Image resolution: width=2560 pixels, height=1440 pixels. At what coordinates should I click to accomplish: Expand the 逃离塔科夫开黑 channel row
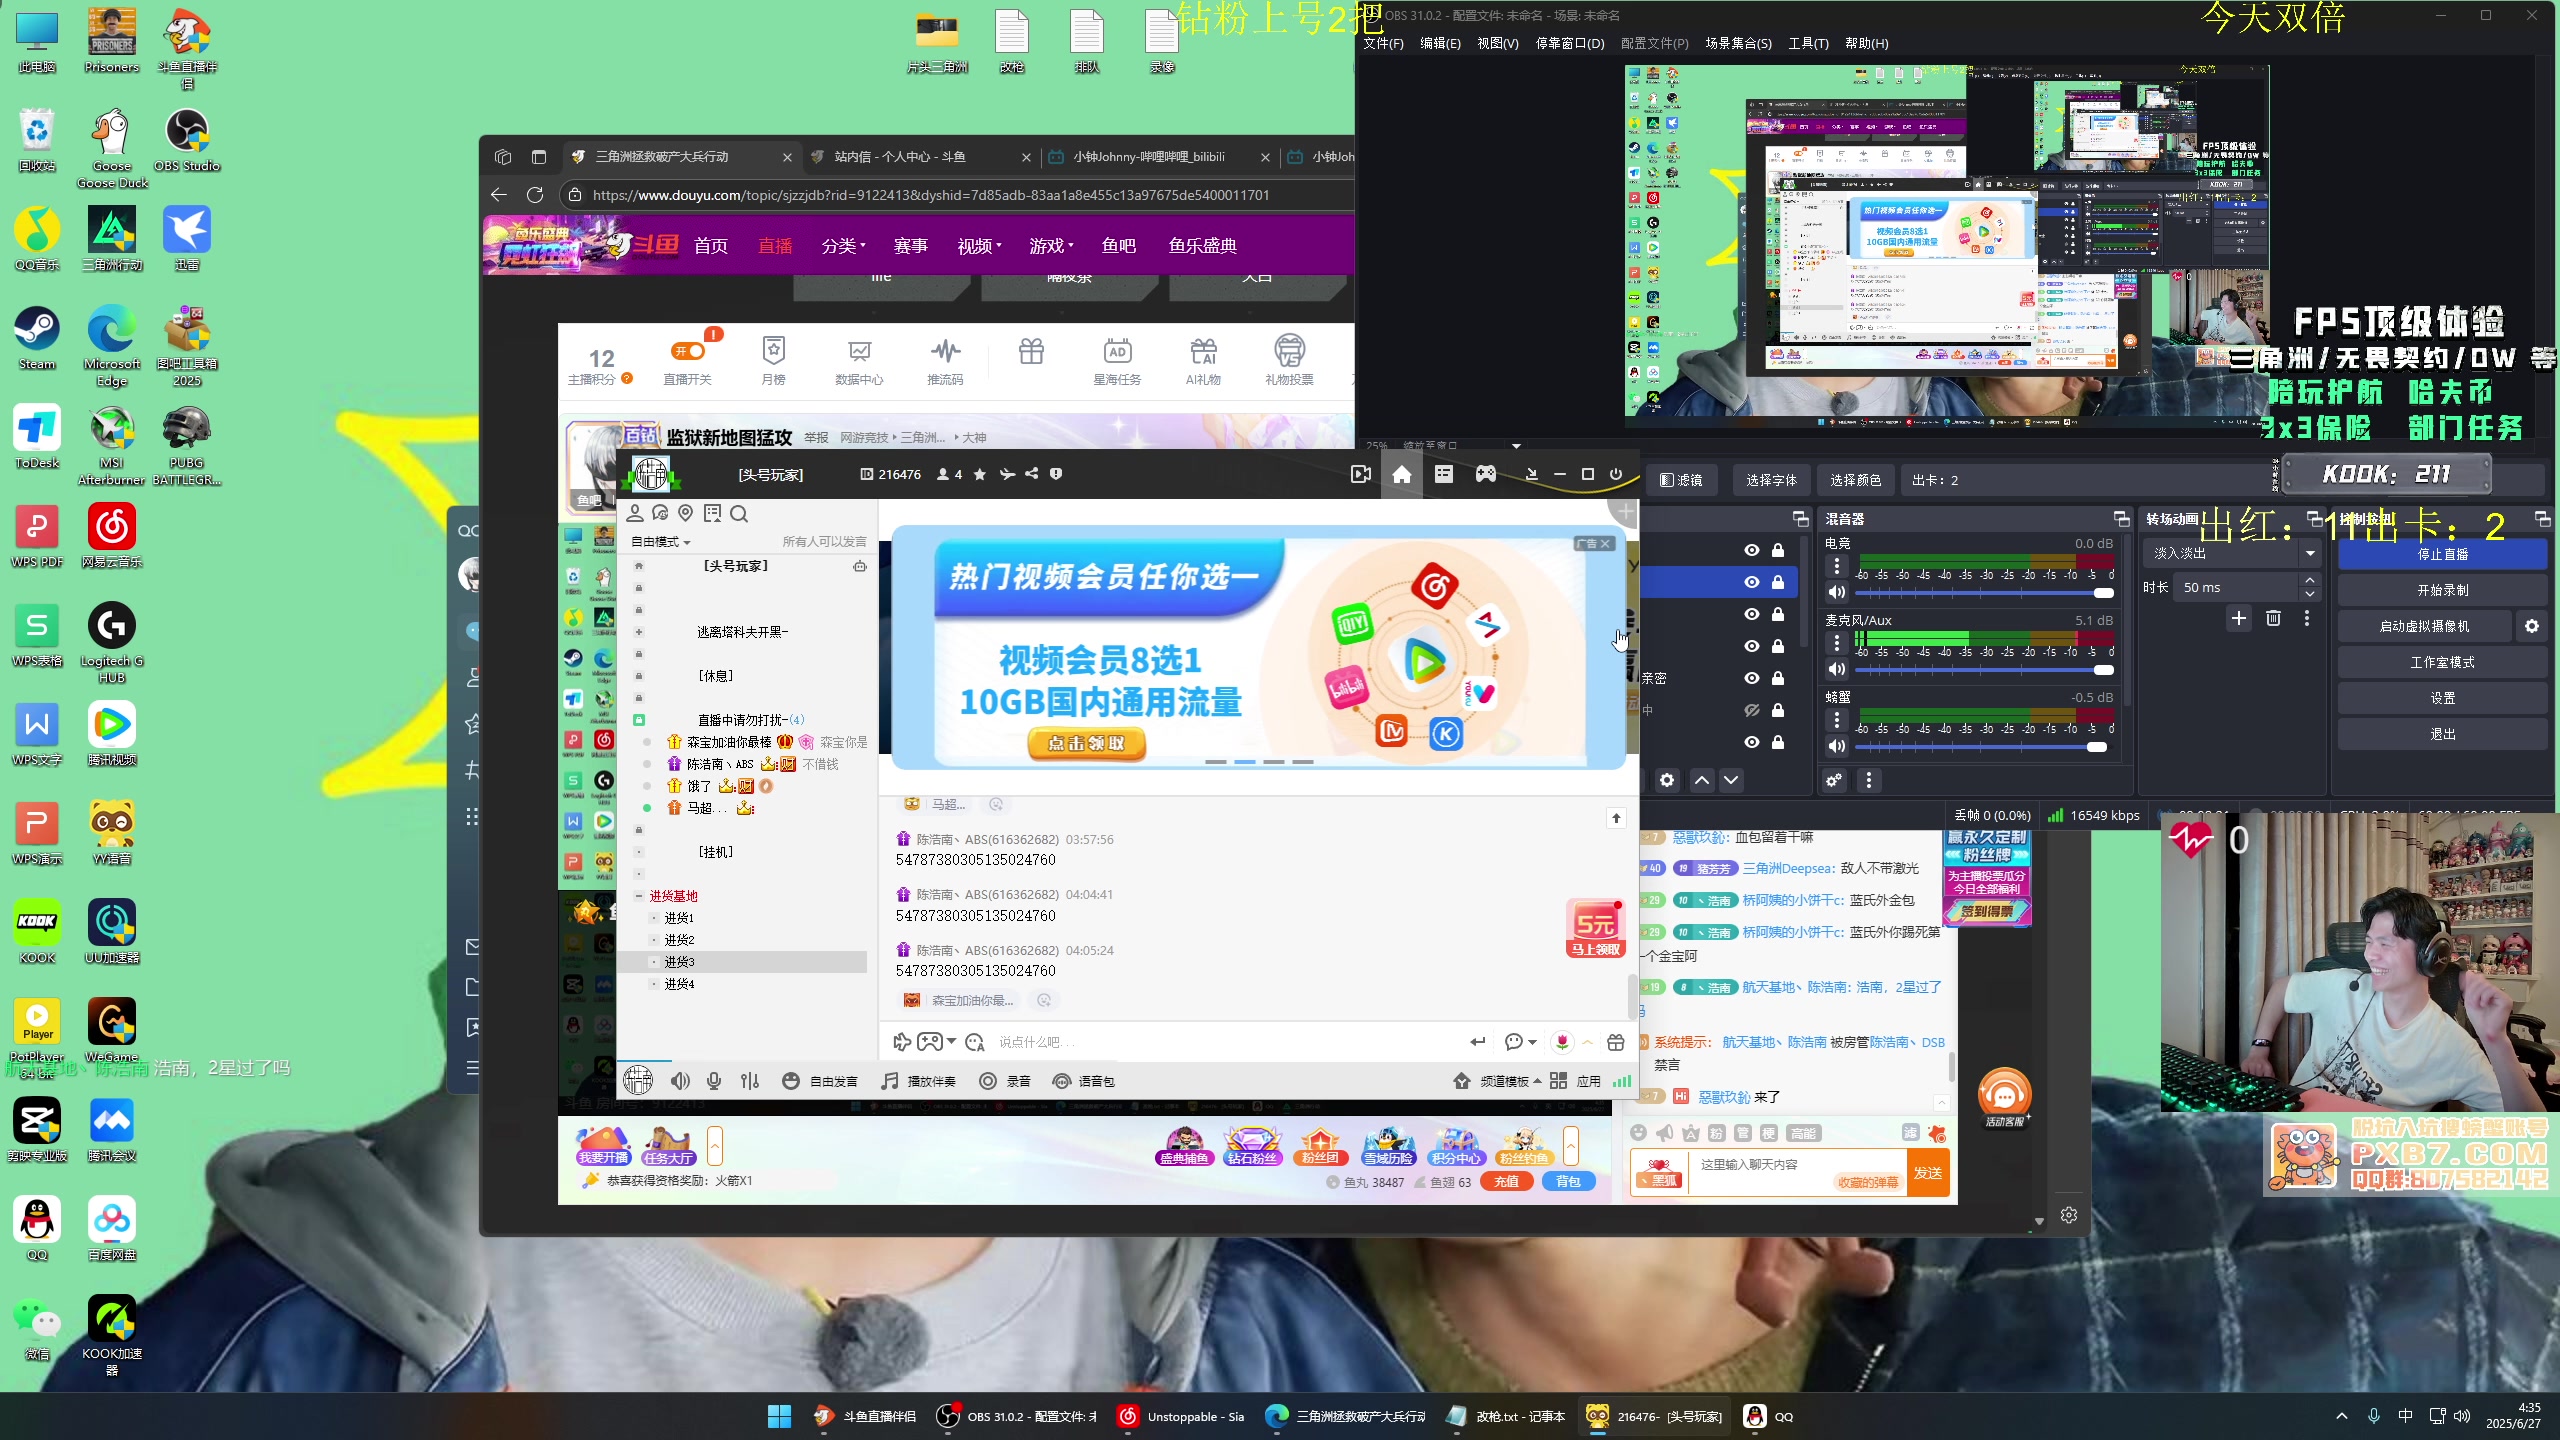coord(639,632)
